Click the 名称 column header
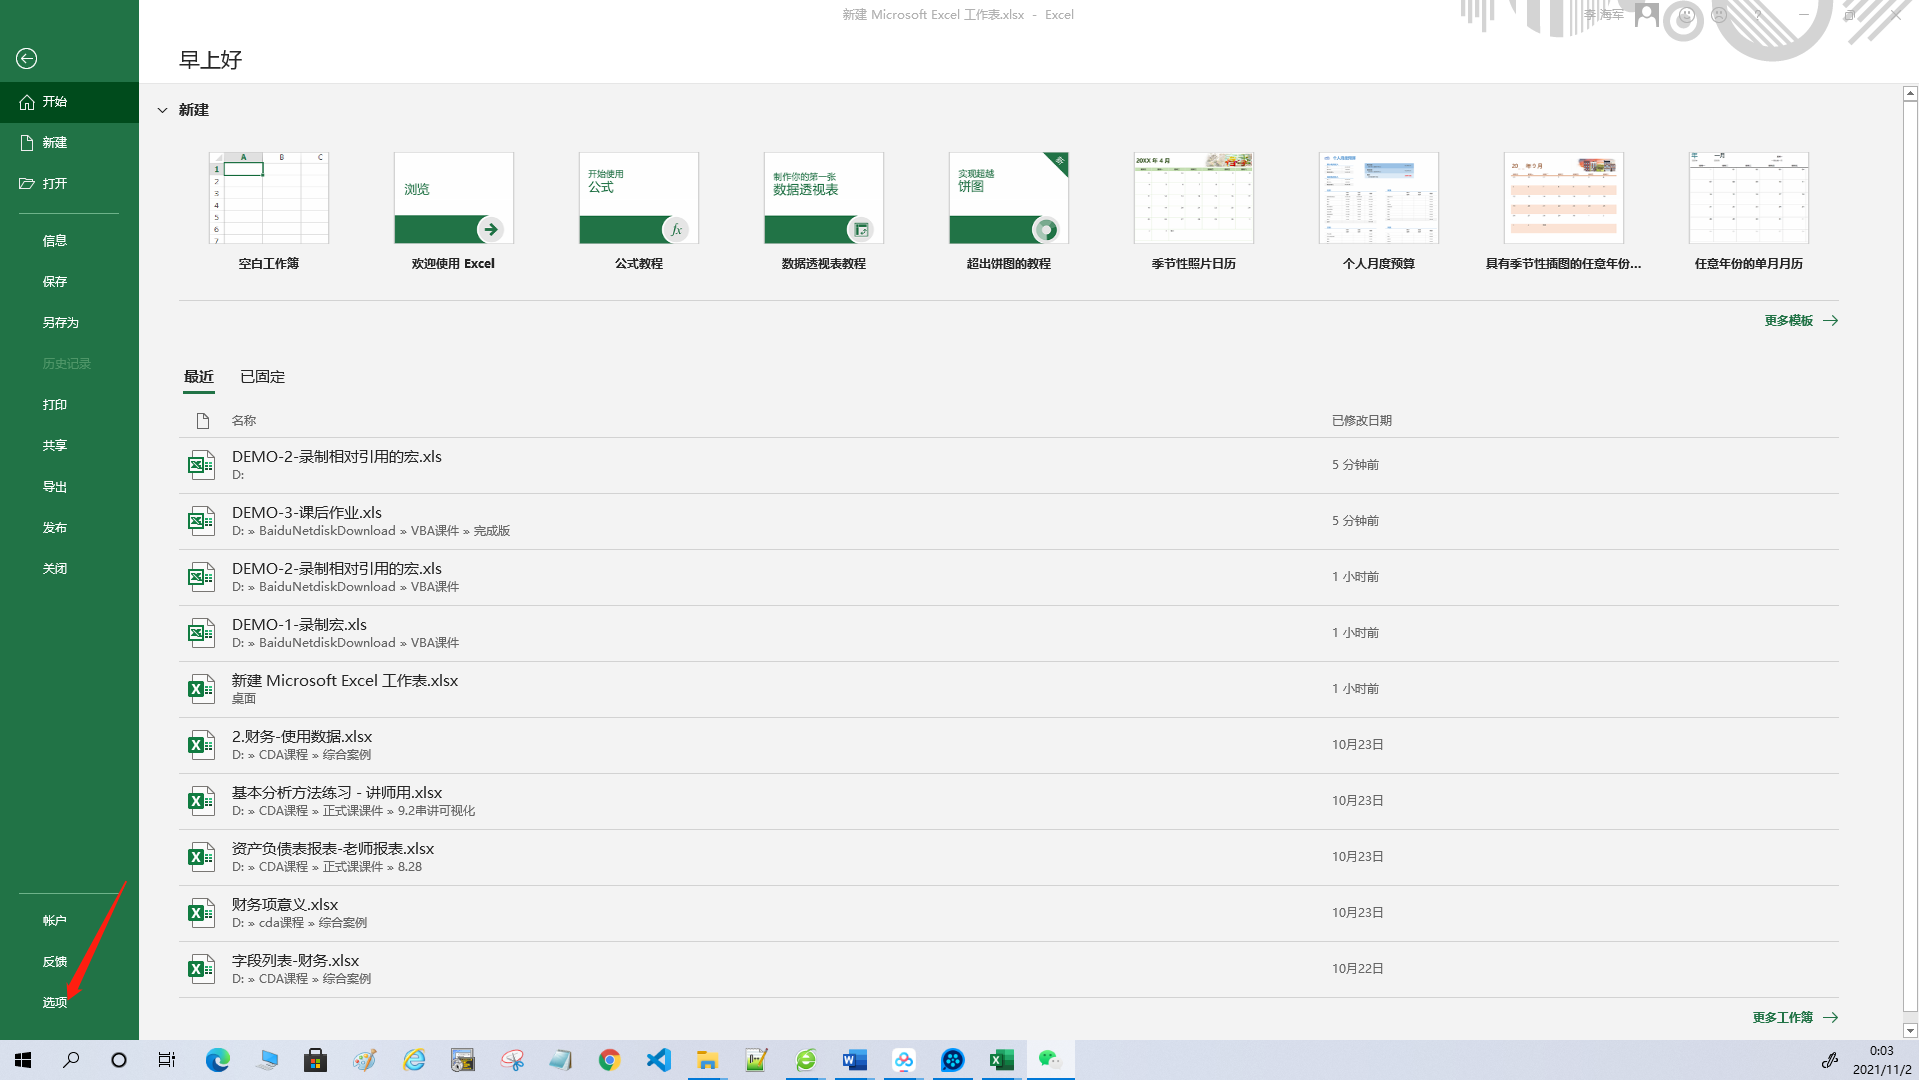1919x1080 pixels. point(244,421)
